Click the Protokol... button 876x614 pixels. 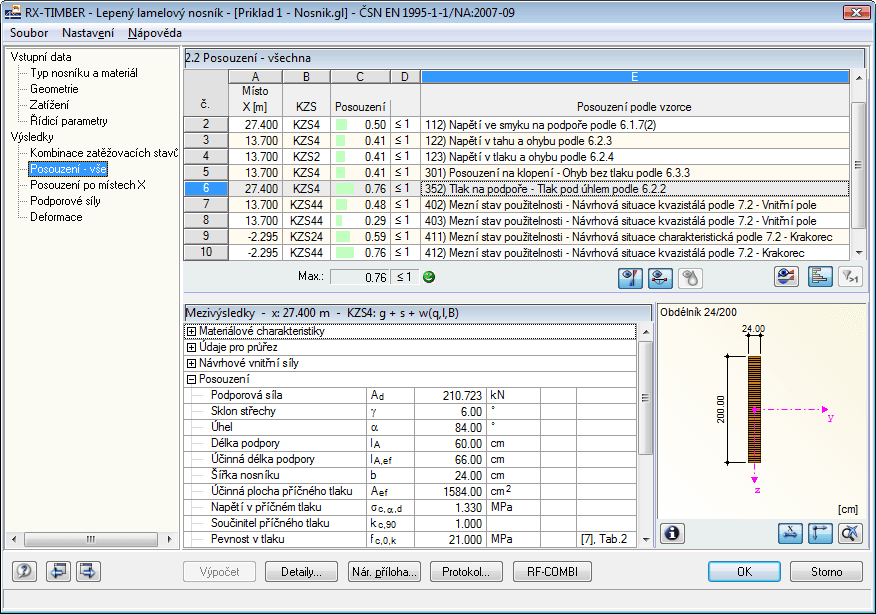tap(466, 572)
